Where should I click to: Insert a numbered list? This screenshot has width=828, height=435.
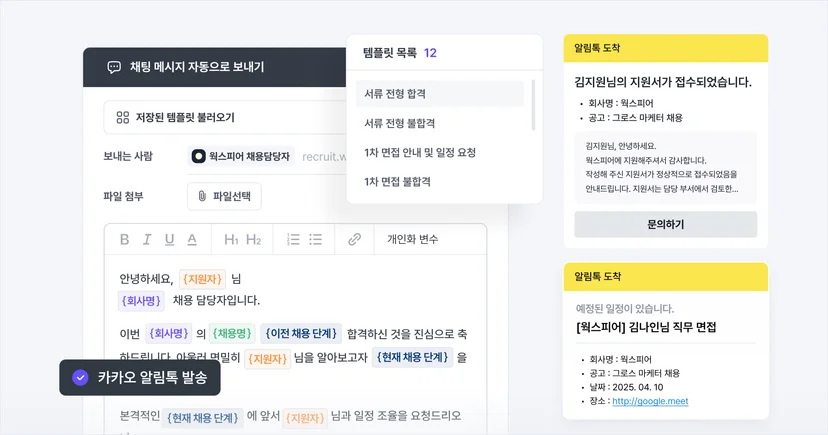pos(293,240)
